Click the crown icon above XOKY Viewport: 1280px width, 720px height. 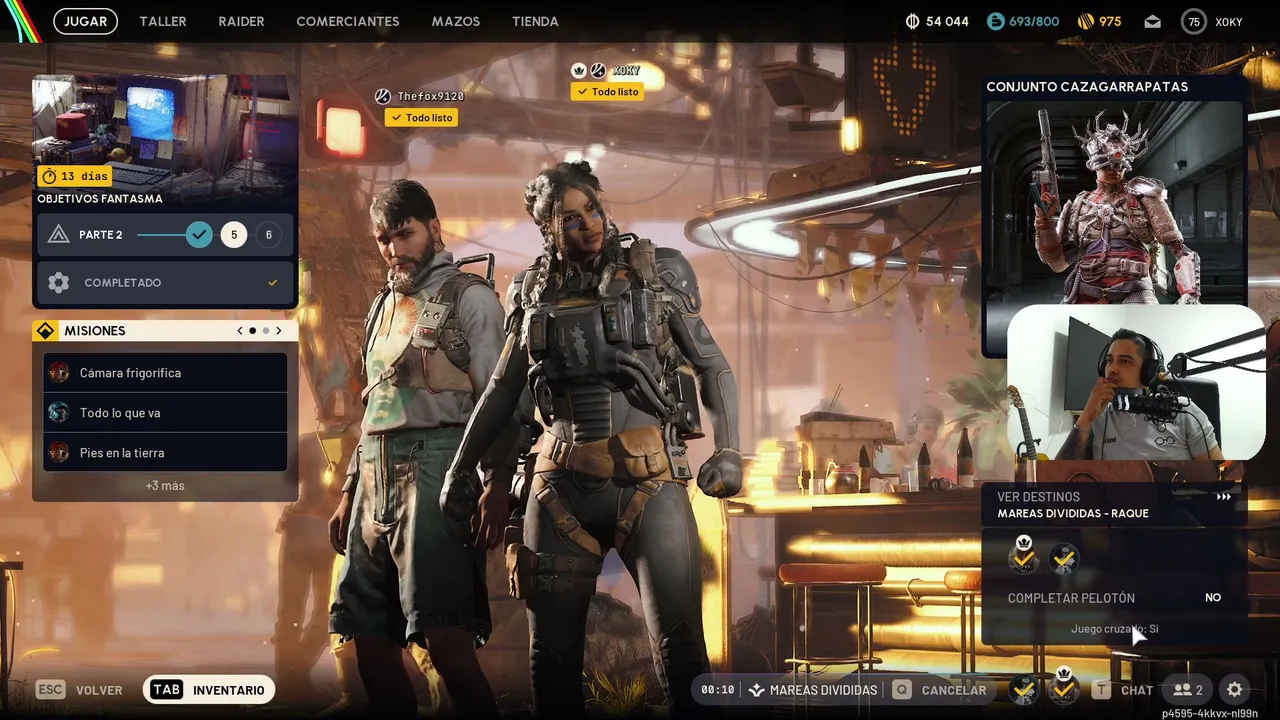coord(579,70)
